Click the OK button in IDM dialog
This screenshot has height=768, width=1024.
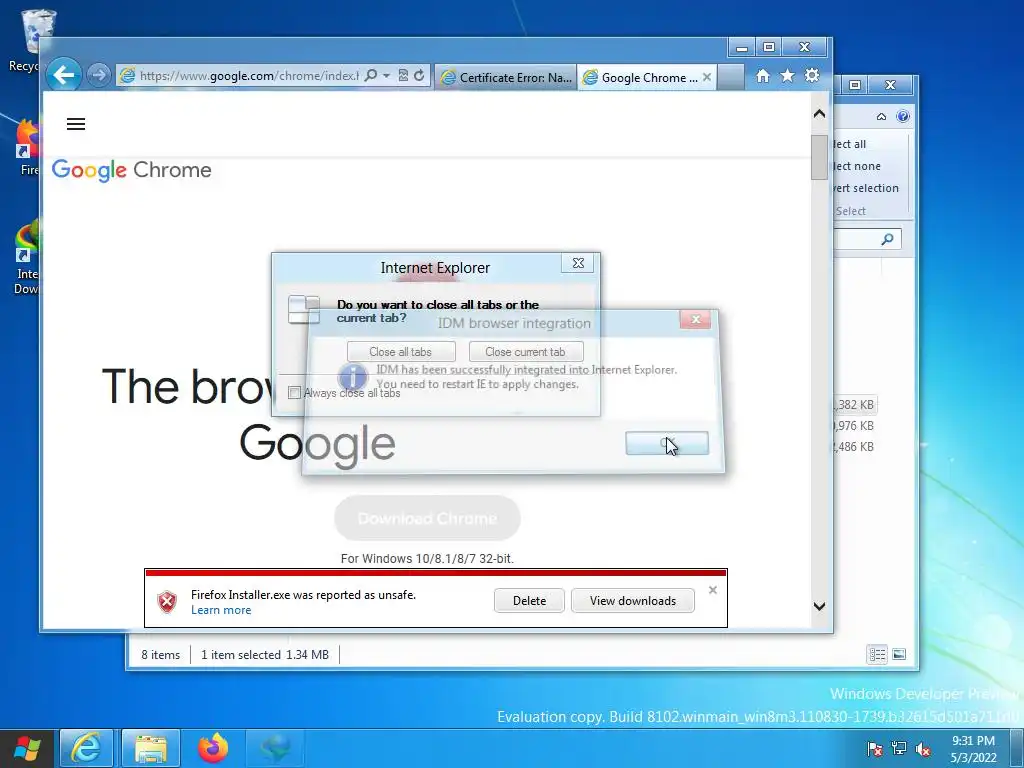click(x=667, y=443)
